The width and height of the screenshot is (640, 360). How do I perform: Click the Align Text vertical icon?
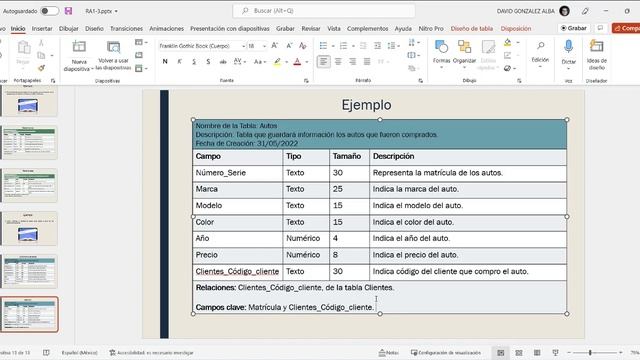click(x=411, y=55)
